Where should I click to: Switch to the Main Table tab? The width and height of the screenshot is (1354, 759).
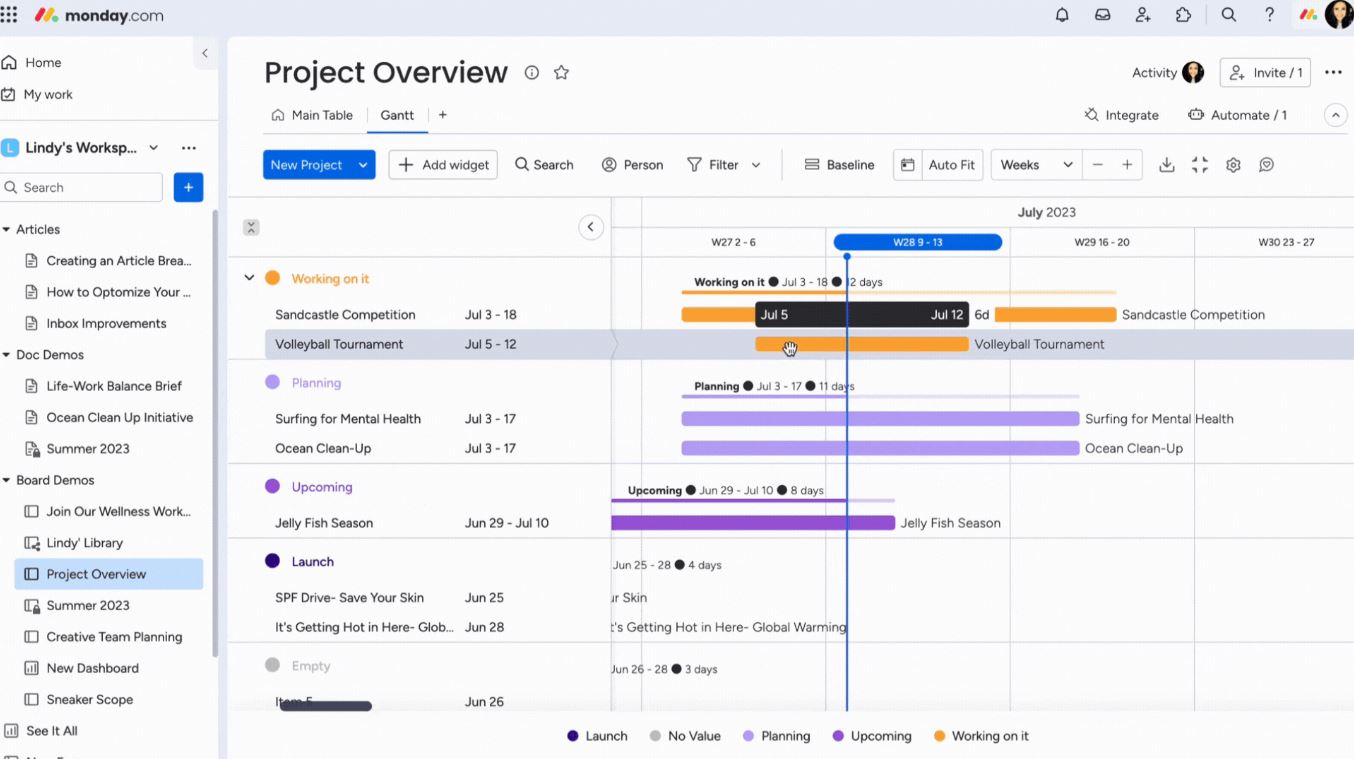[312, 115]
